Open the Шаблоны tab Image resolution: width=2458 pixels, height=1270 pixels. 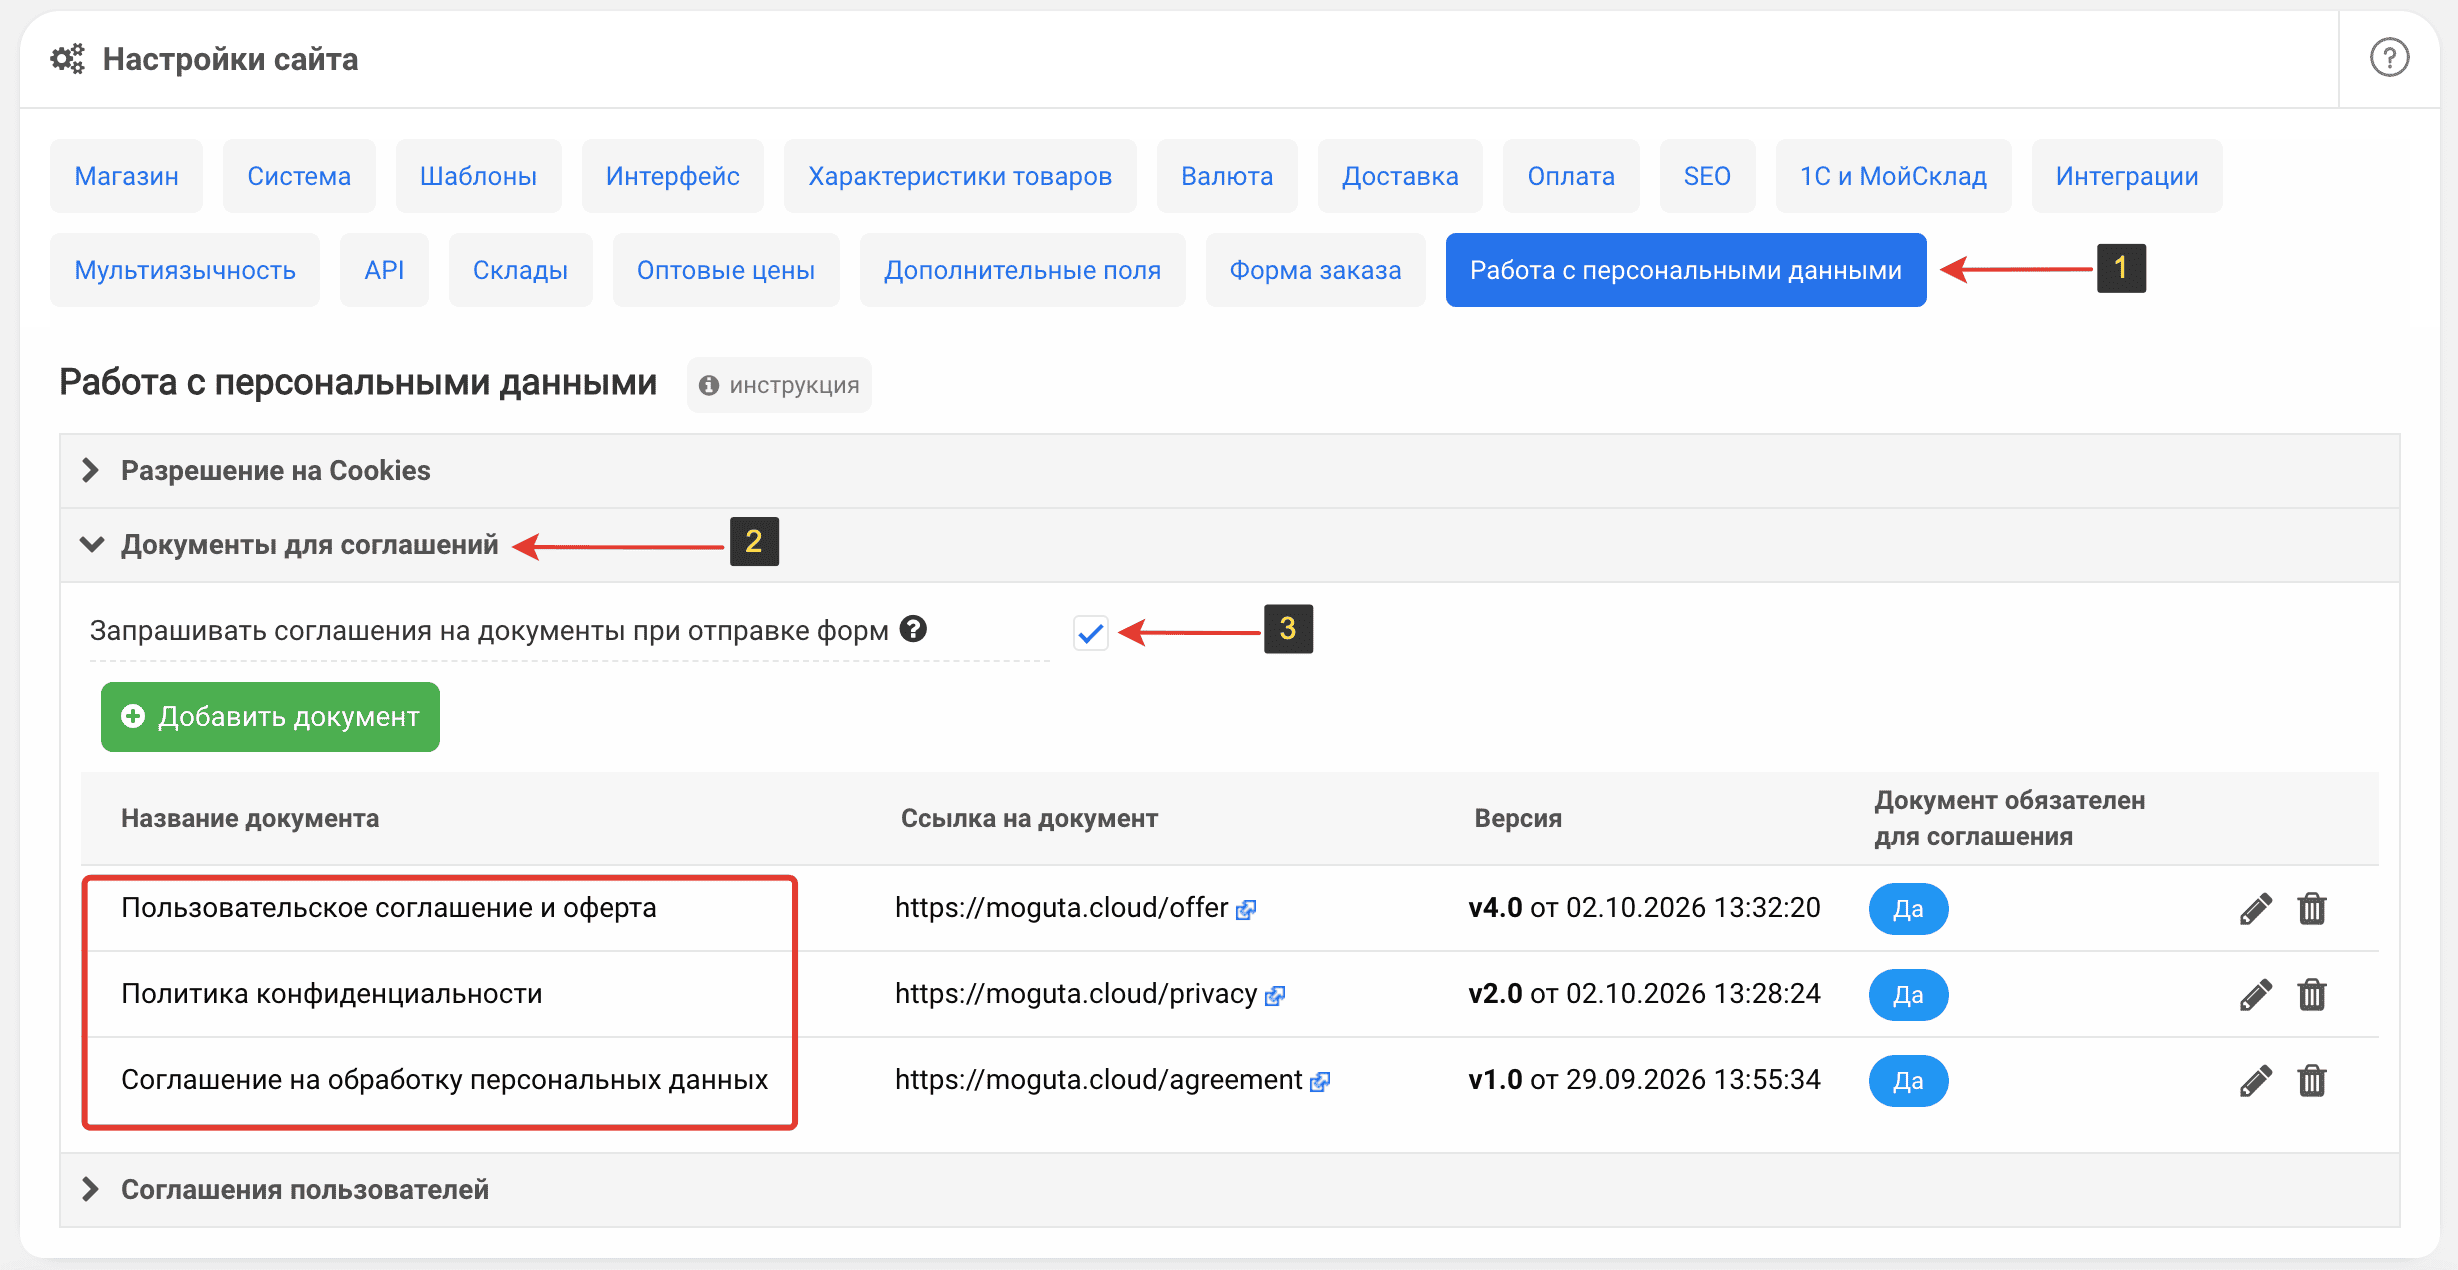[x=478, y=176]
